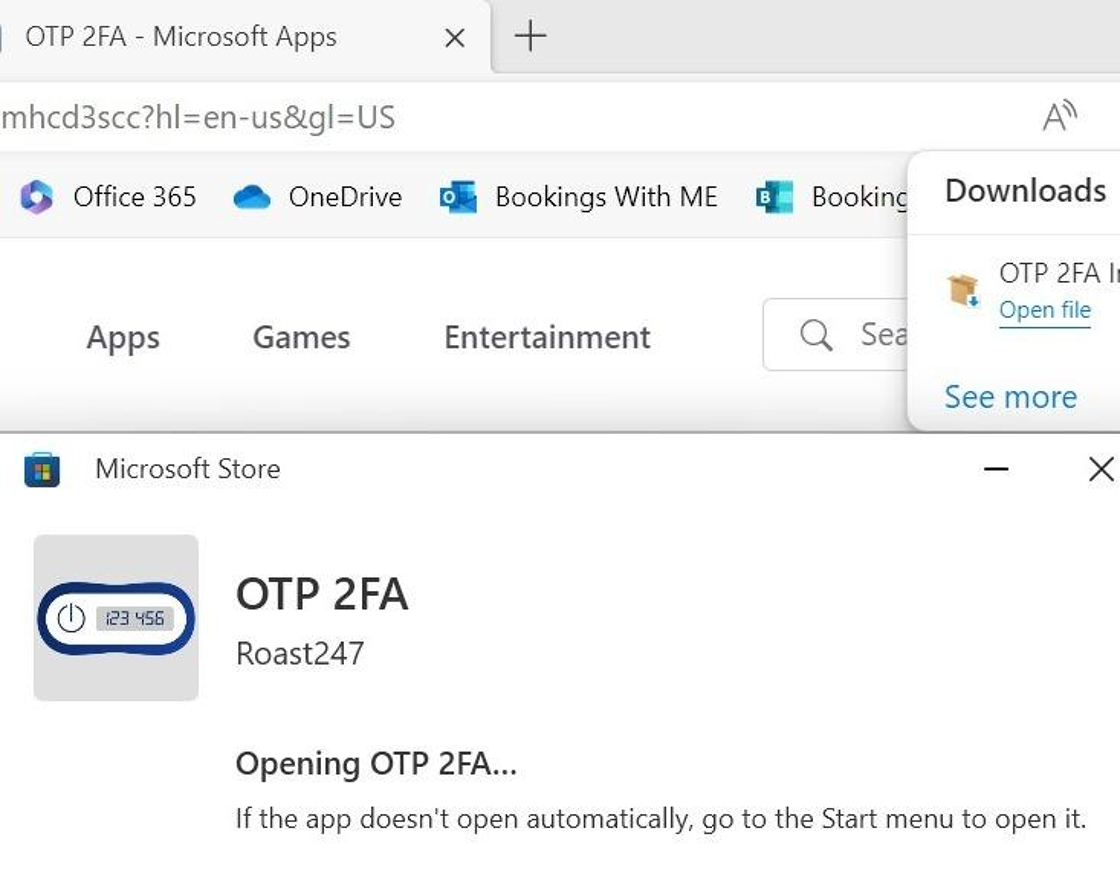Open the Office 365 bookmark
The width and height of the screenshot is (1120, 886).
108,196
